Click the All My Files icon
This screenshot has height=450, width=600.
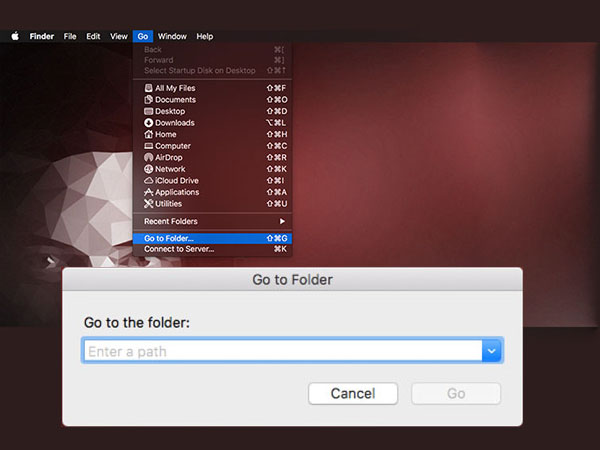(148, 88)
